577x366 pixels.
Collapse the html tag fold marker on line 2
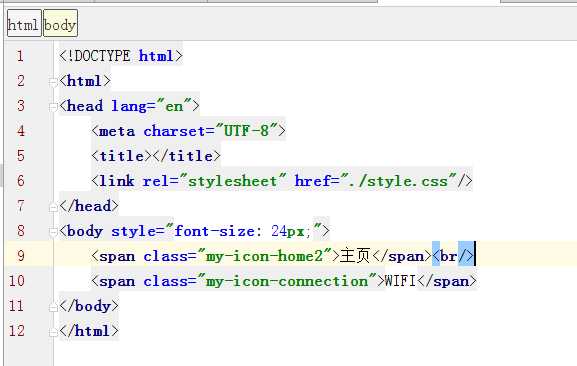pyautogui.click(x=53, y=82)
